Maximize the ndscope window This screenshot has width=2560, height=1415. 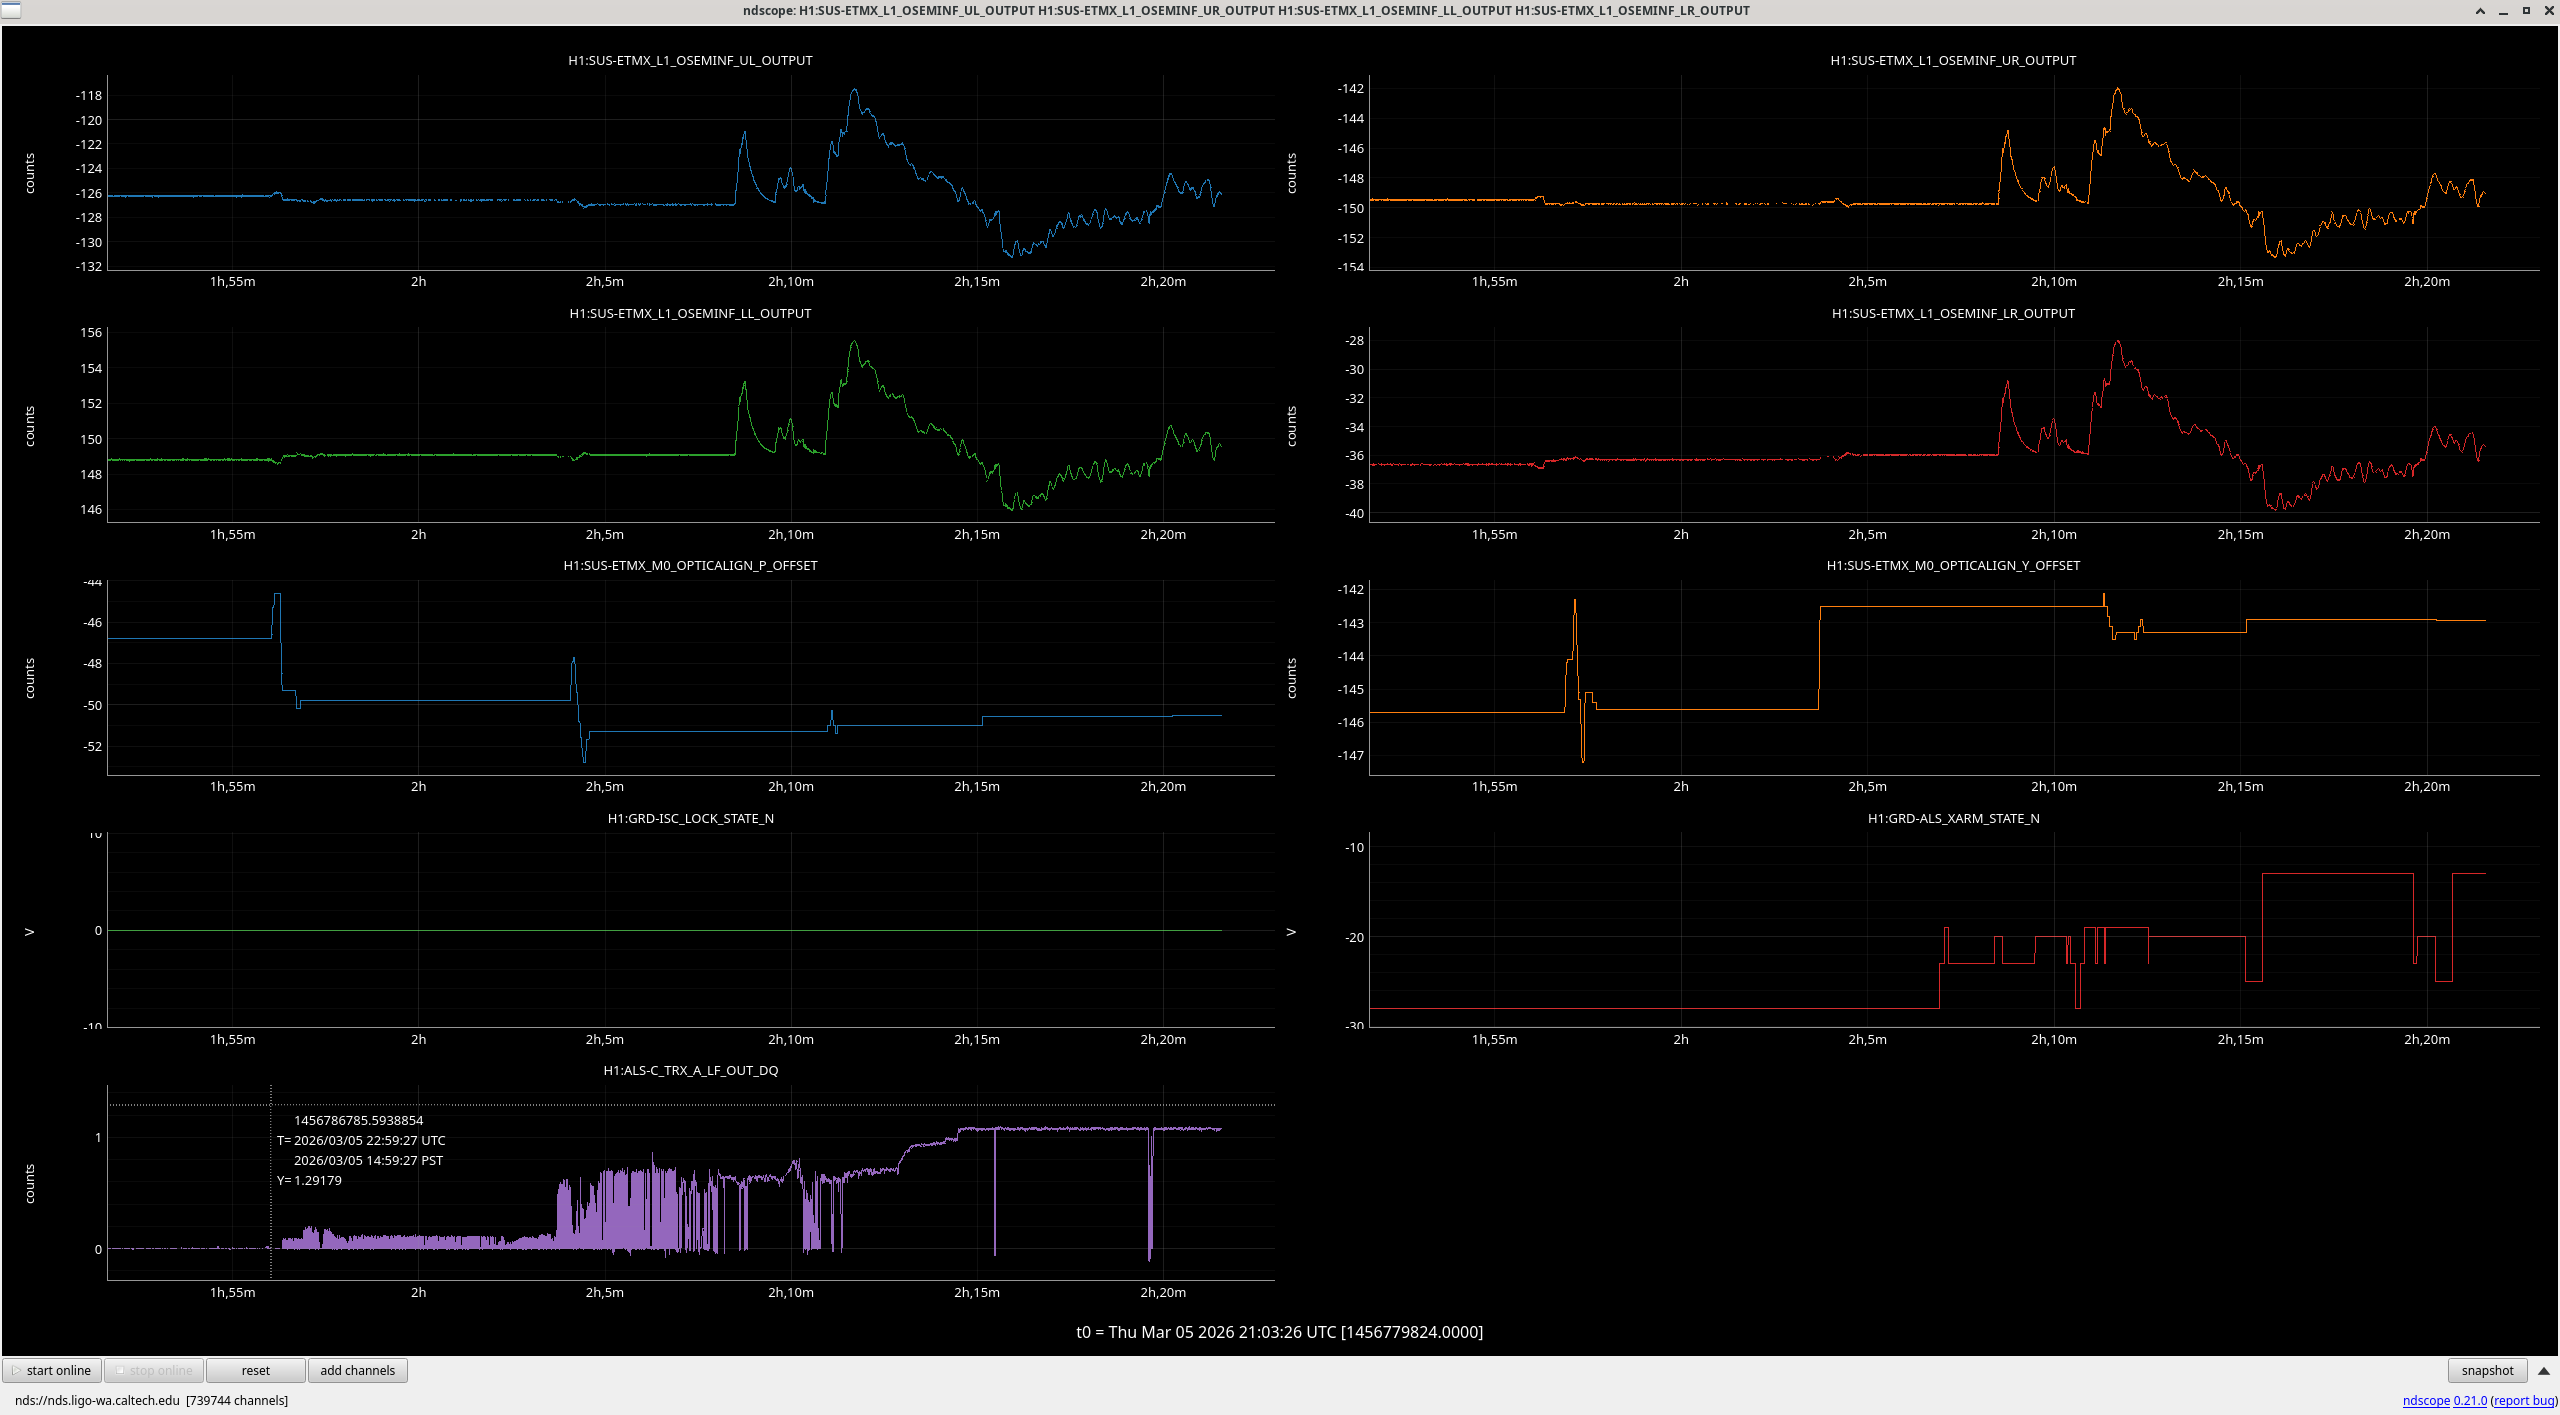[2526, 11]
